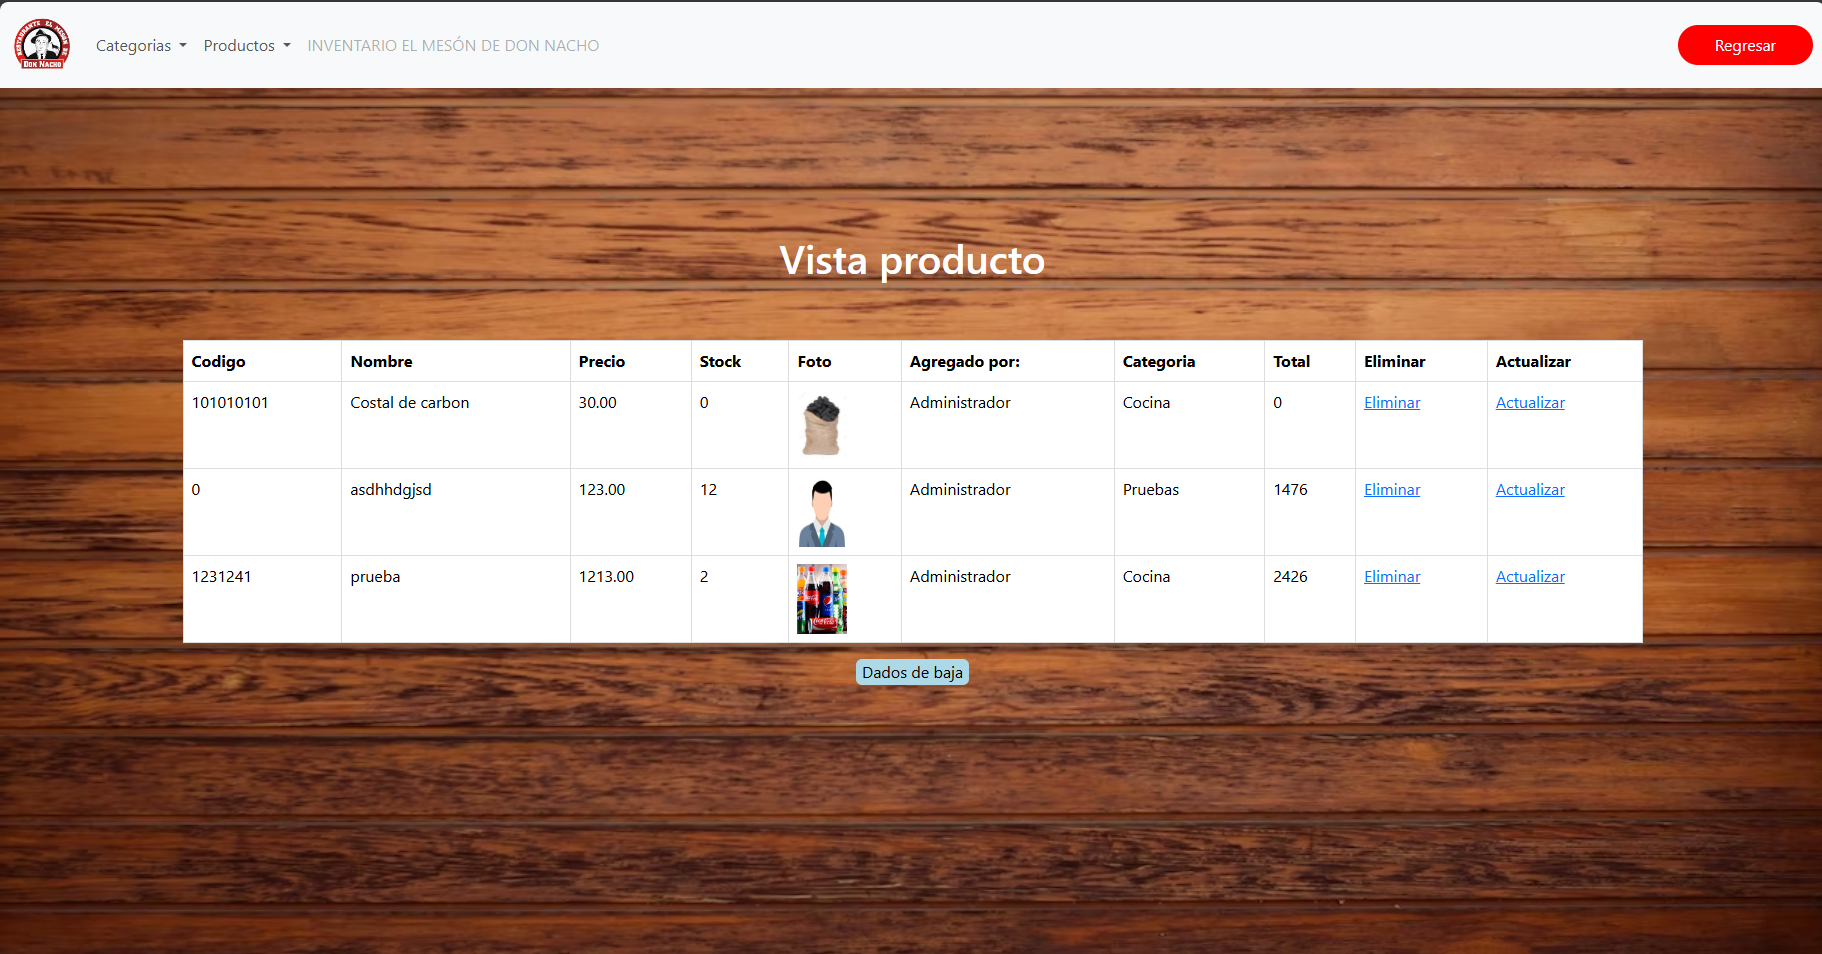Expand the Productos dropdown menu
Image resolution: width=1822 pixels, height=954 pixels.
(x=247, y=46)
